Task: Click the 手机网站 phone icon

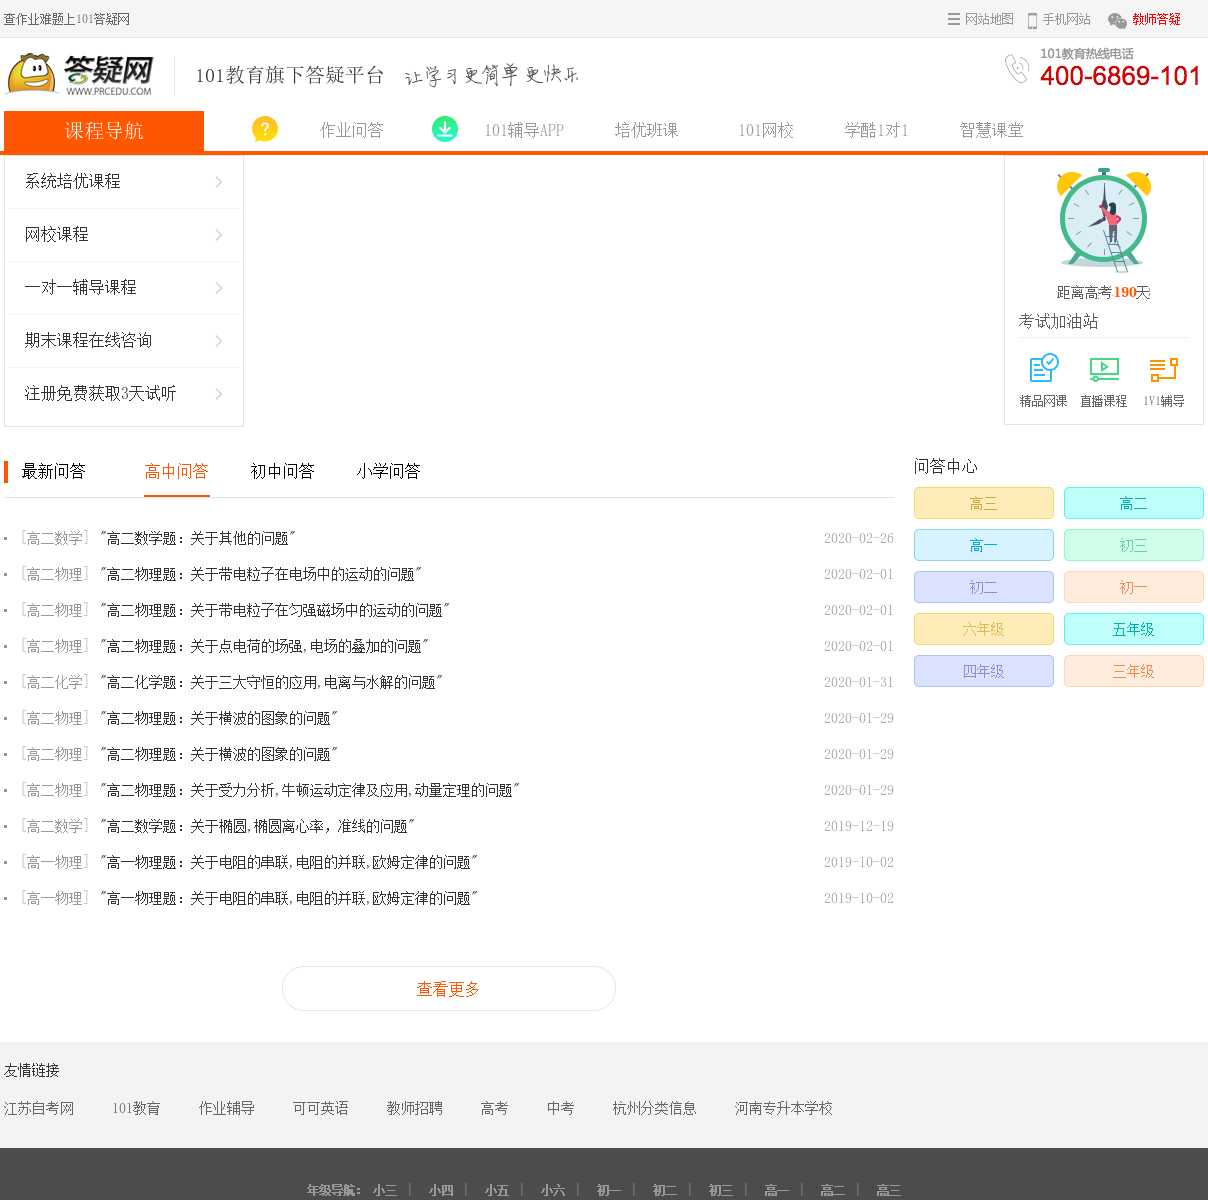Action: click(1032, 20)
